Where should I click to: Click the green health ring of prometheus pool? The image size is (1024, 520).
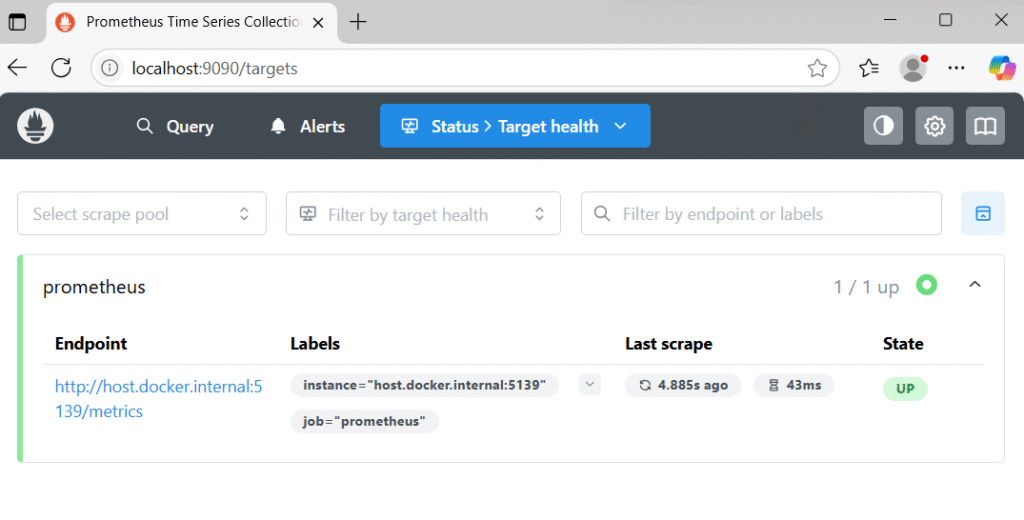(x=926, y=285)
